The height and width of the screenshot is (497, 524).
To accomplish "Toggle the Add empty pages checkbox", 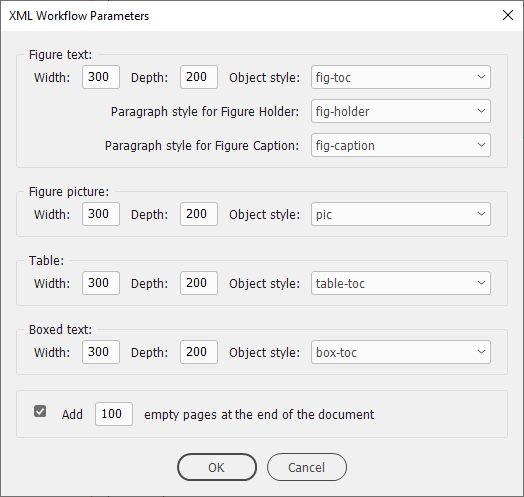I will tap(40, 411).
